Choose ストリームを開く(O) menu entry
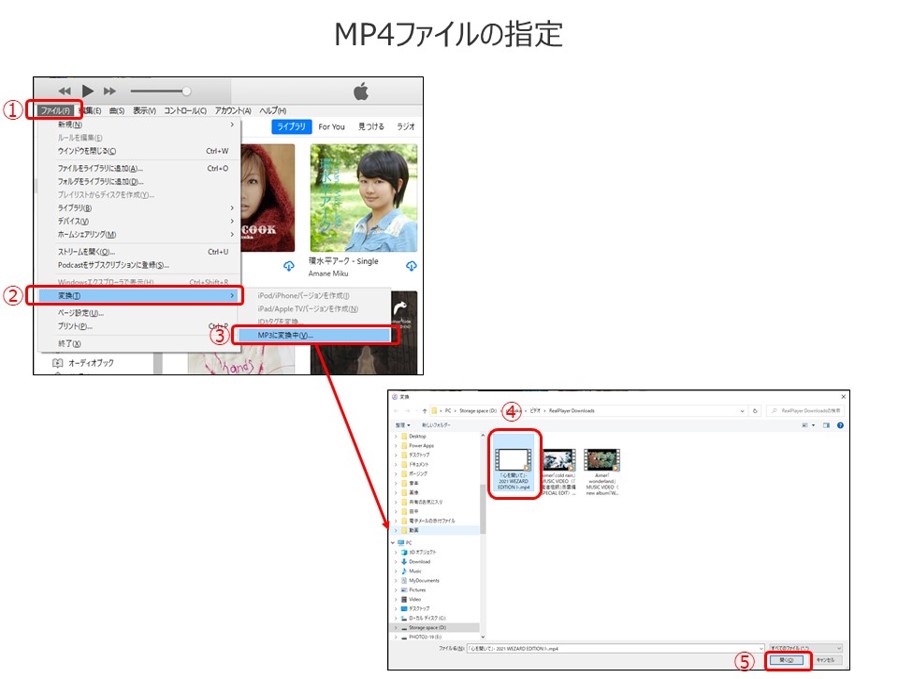Image resolution: width=898 pixels, height=679 pixels. (x=139, y=252)
